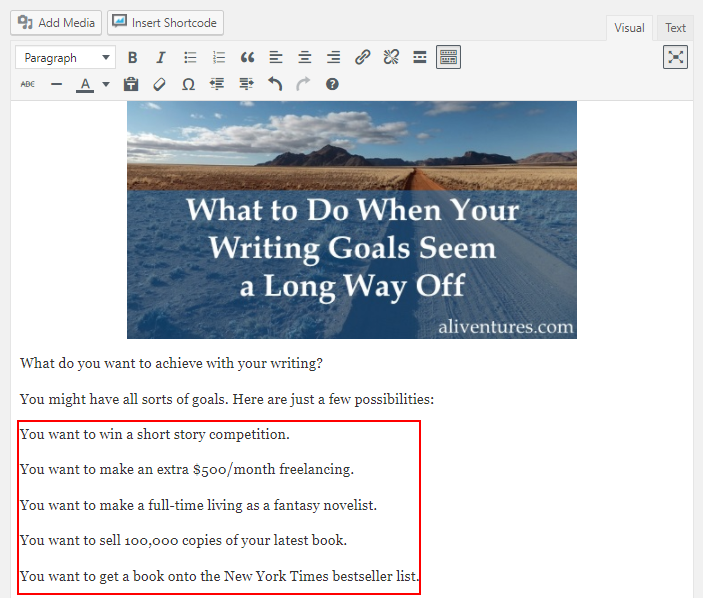Toggle strikethrough formatting

click(x=27, y=85)
